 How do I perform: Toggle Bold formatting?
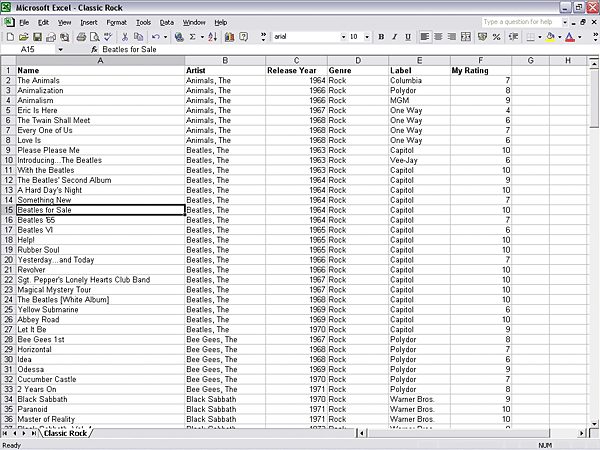coord(381,37)
